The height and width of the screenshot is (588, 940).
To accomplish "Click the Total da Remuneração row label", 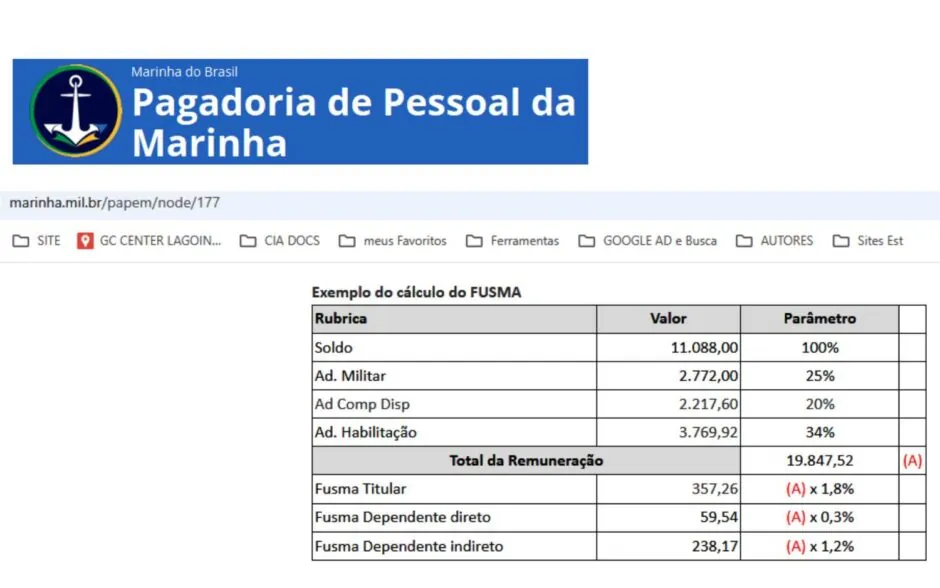I will coord(525,461).
